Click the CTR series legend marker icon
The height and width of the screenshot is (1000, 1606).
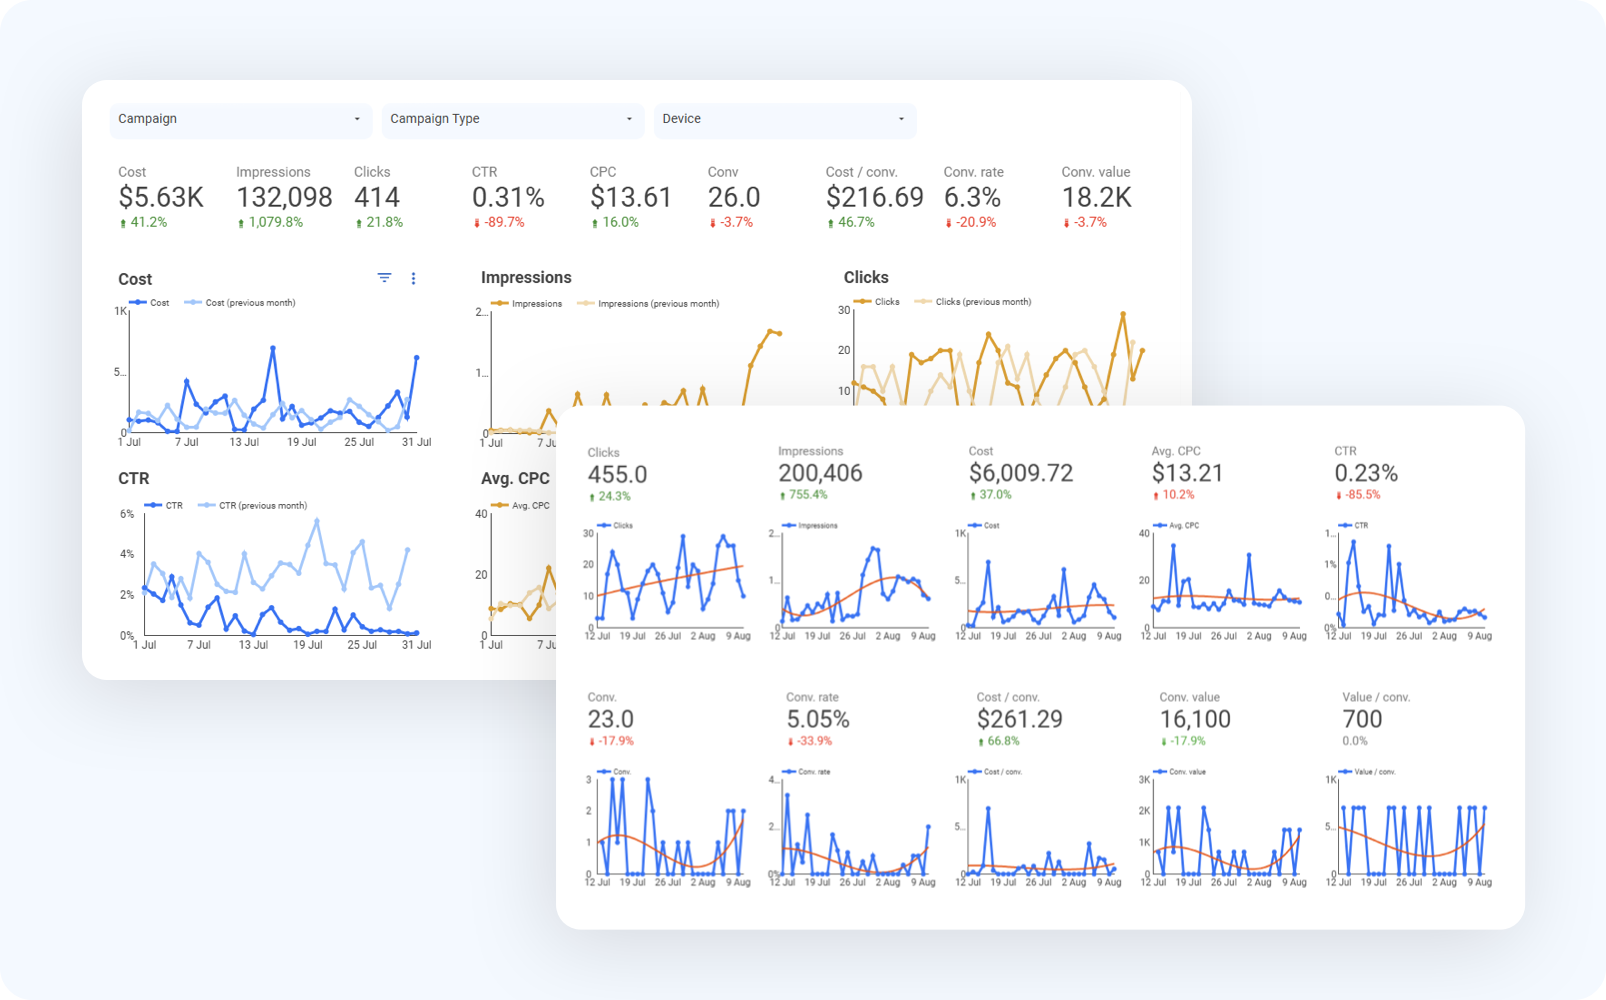(154, 505)
